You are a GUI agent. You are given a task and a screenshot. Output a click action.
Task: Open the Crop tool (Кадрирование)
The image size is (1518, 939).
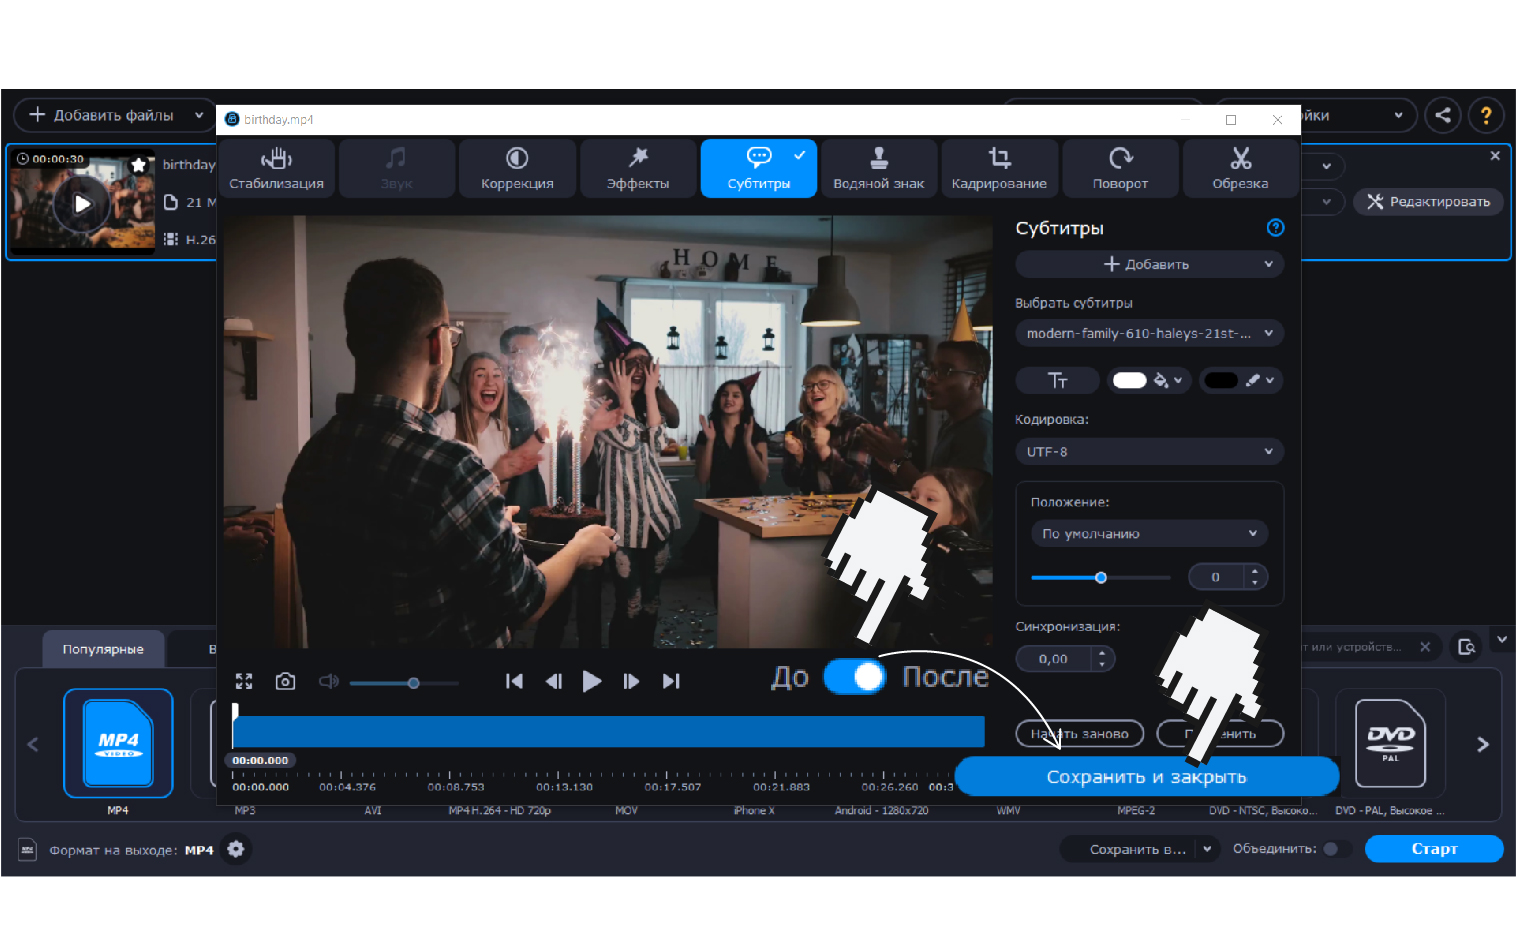pyautogui.click(x=999, y=168)
